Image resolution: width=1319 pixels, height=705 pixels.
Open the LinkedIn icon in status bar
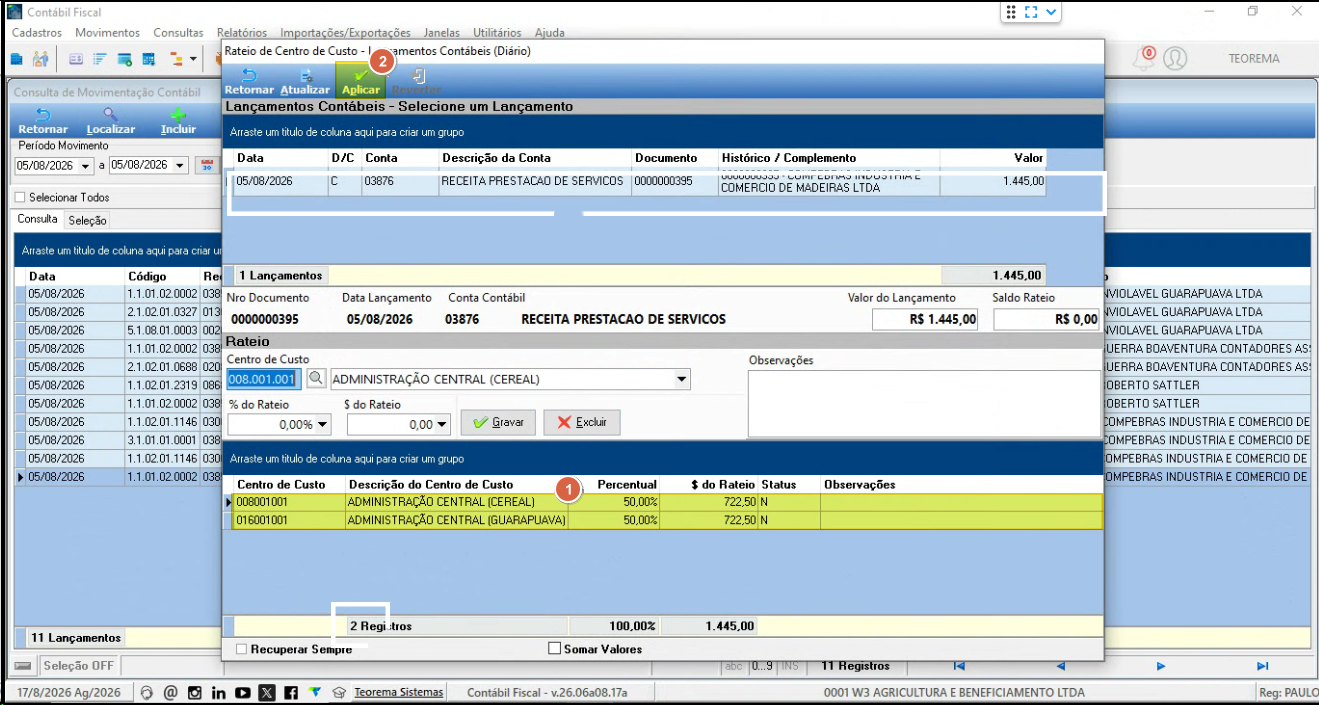pos(218,693)
